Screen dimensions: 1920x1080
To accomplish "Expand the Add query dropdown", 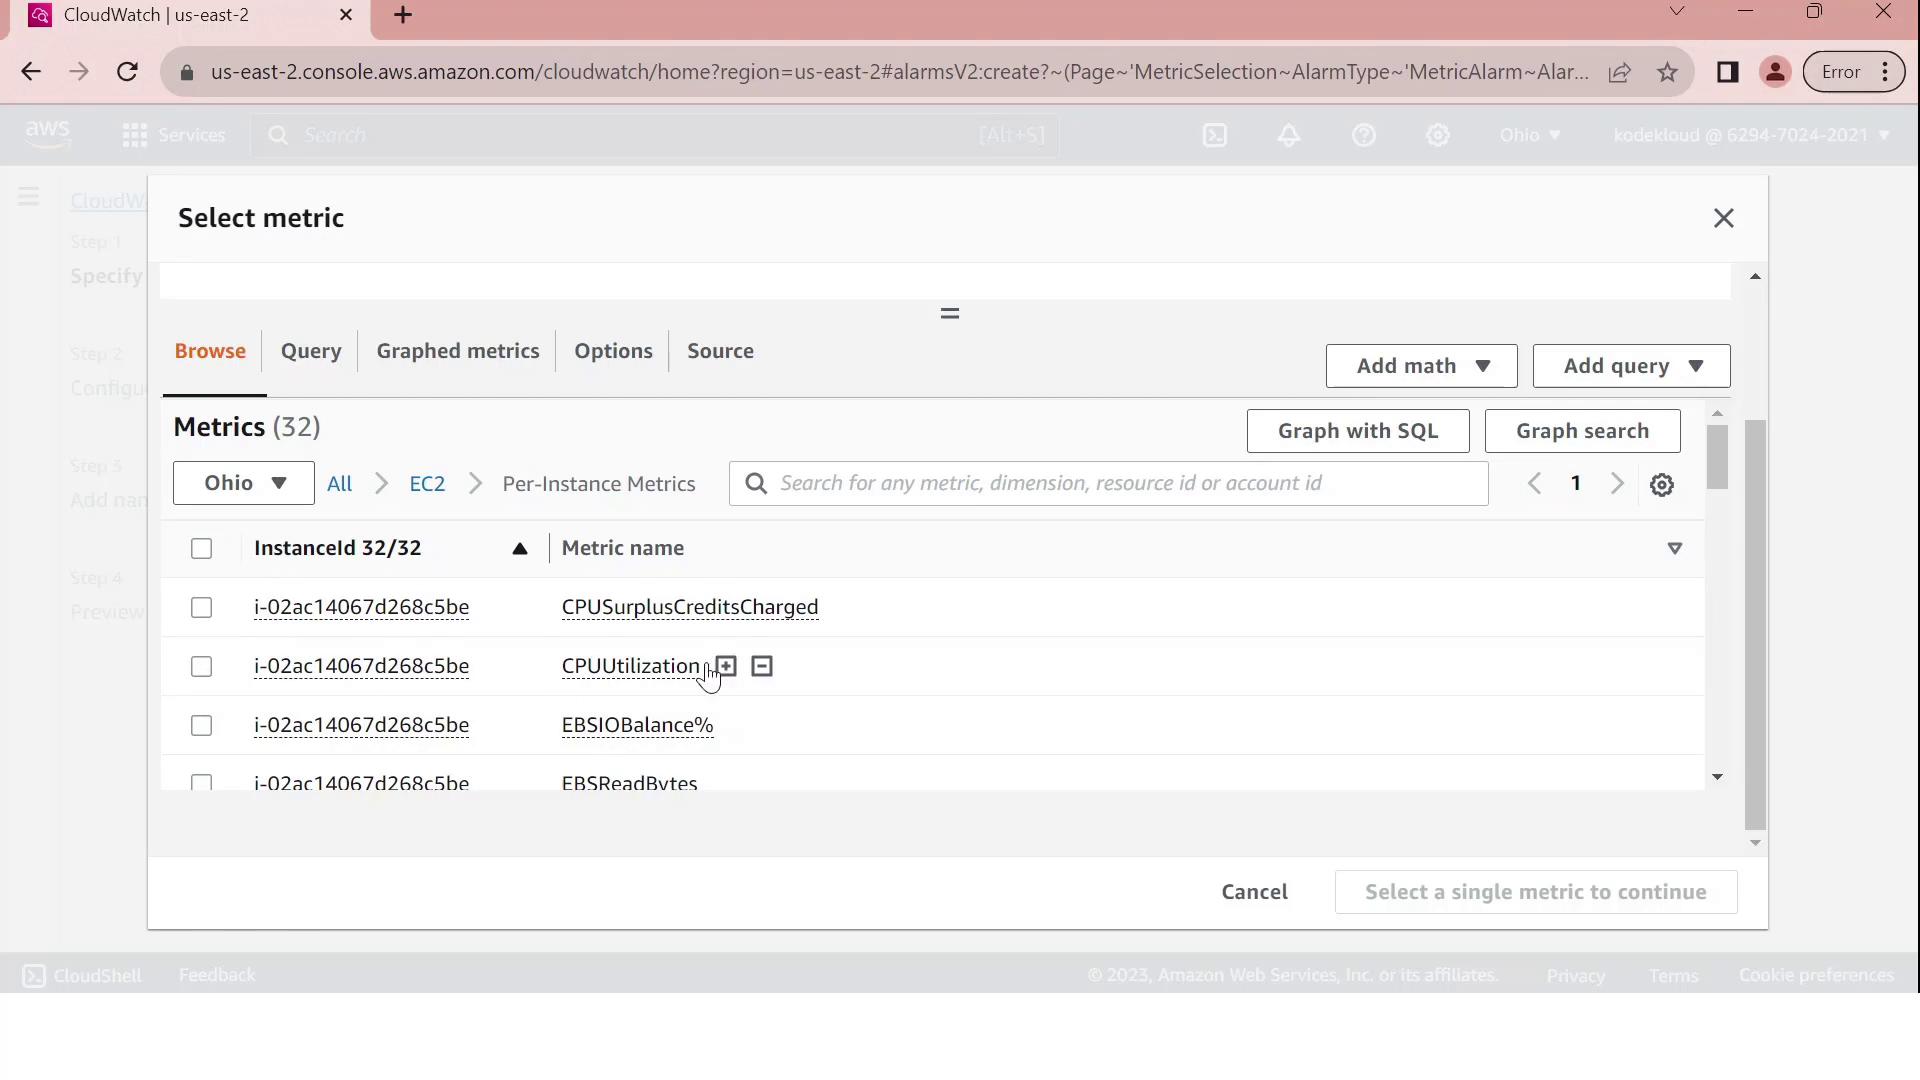I will (1631, 366).
